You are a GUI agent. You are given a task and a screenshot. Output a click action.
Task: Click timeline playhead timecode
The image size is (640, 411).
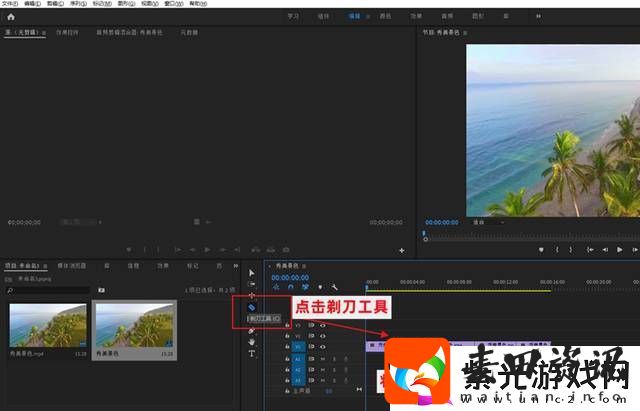coord(290,278)
